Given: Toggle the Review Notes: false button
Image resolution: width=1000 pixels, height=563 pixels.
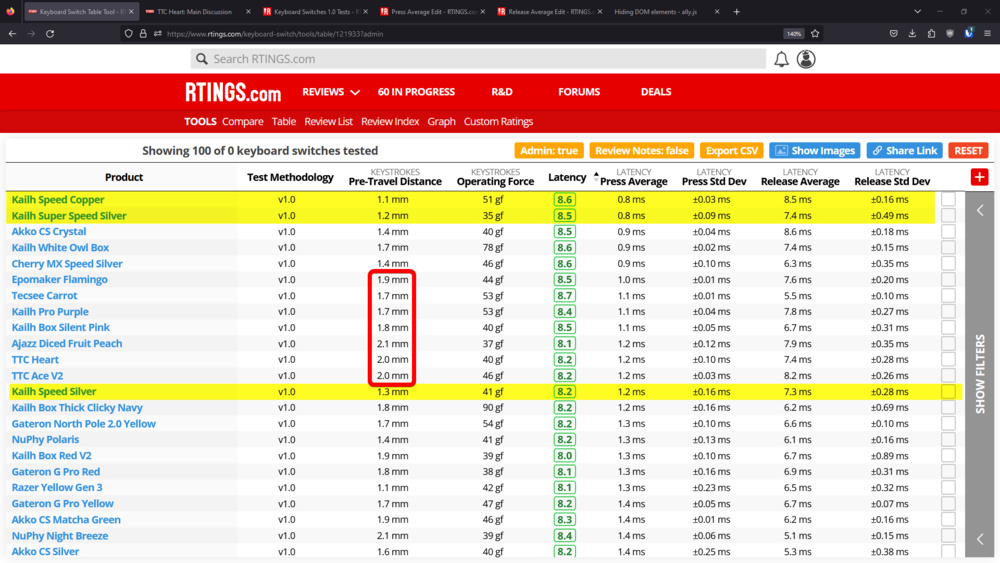Looking at the screenshot, I should (x=641, y=150).
